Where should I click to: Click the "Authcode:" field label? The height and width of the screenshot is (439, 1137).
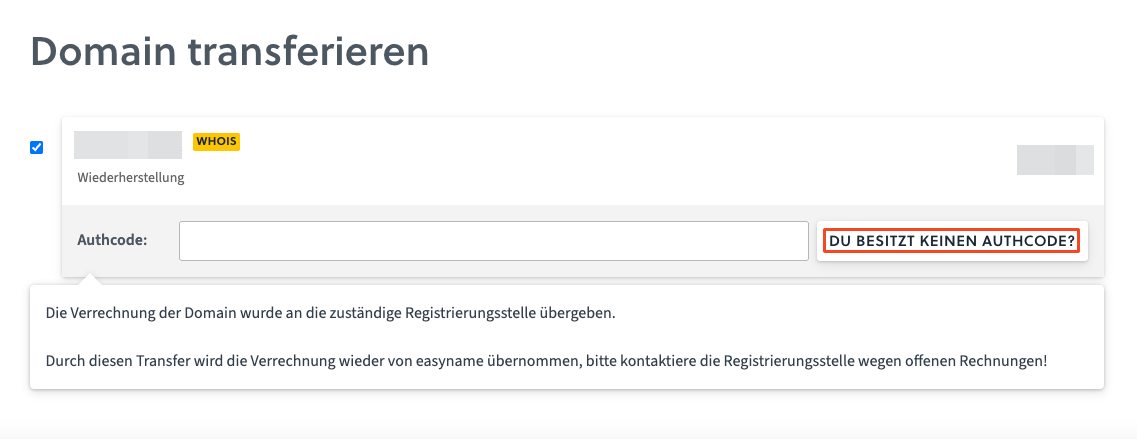112,241
